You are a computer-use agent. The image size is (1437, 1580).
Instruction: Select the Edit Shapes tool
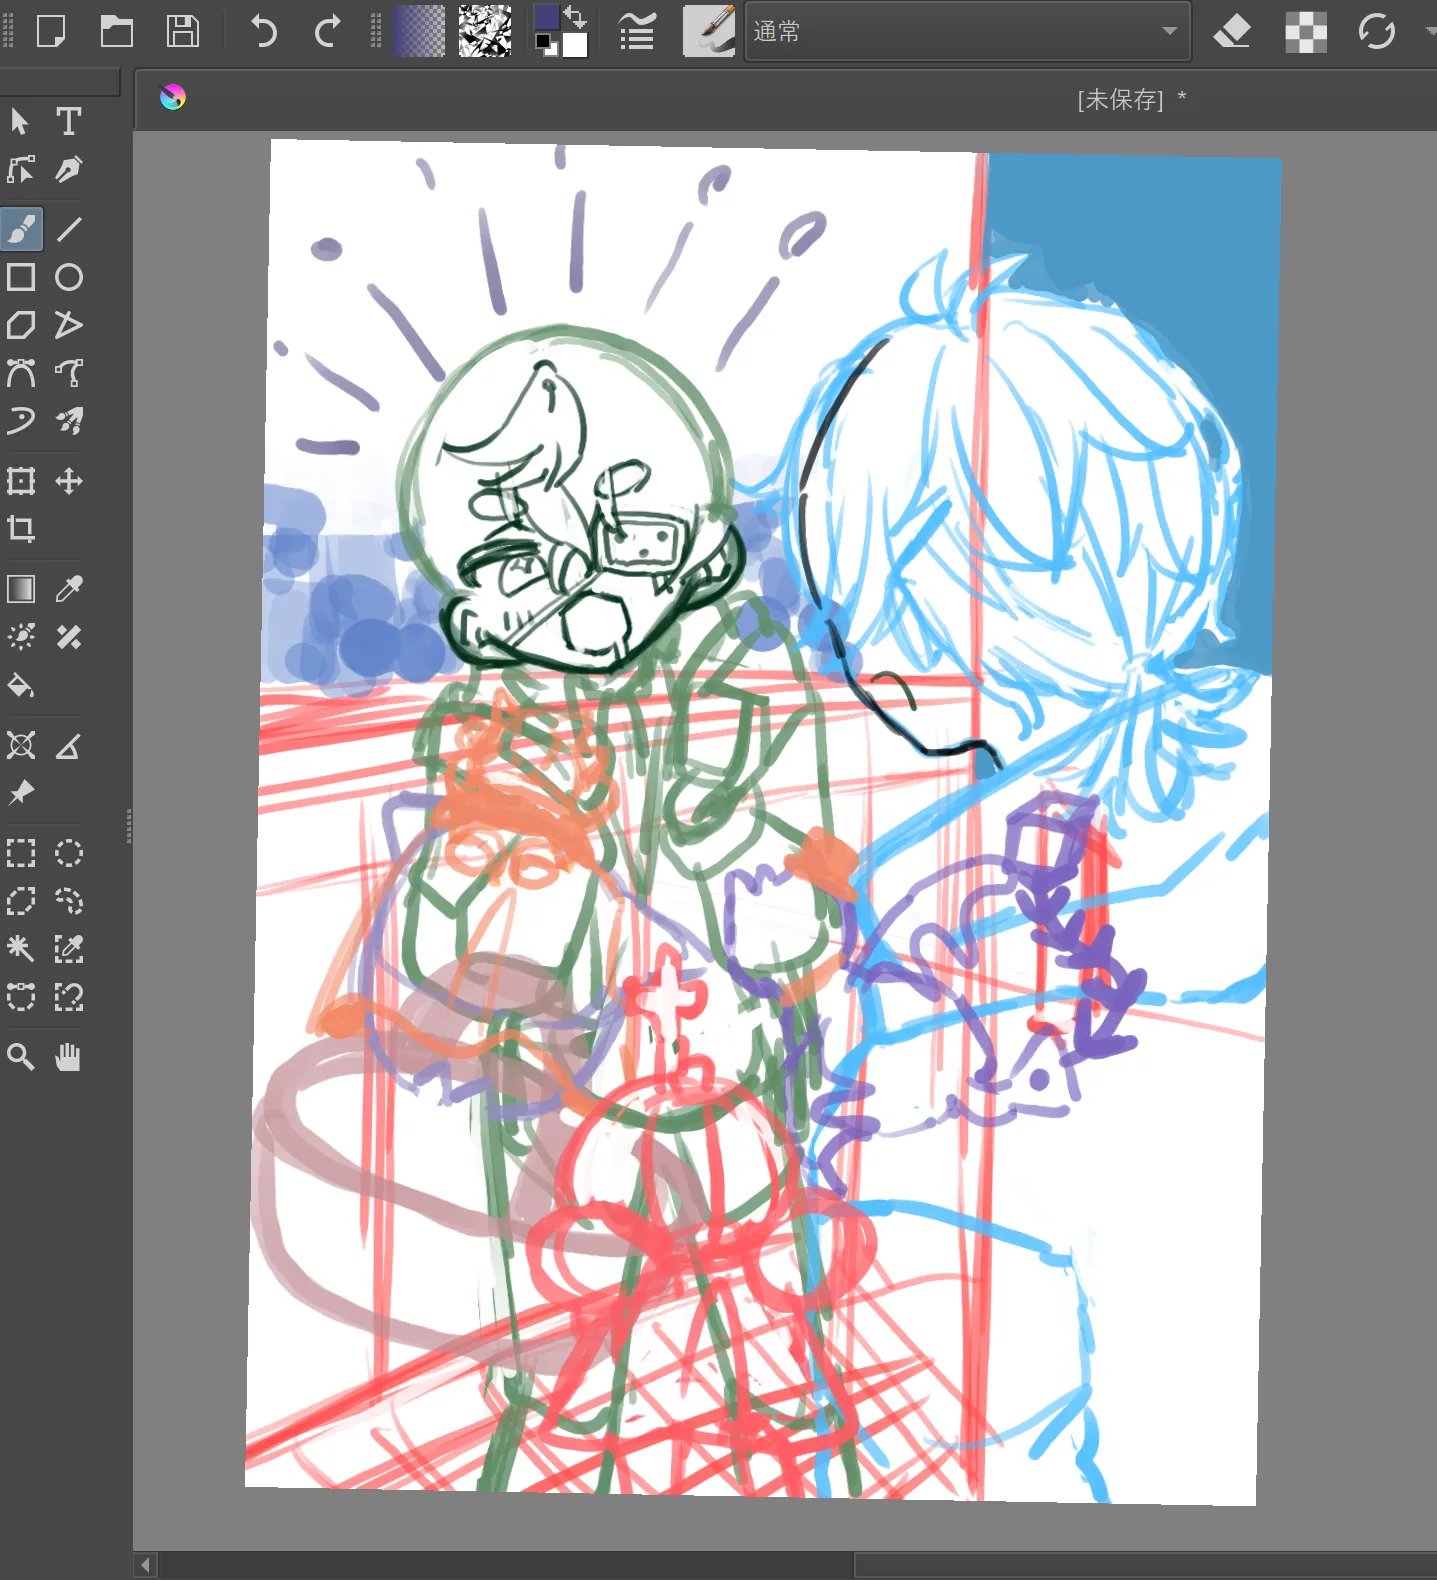[x=21, y=170]
